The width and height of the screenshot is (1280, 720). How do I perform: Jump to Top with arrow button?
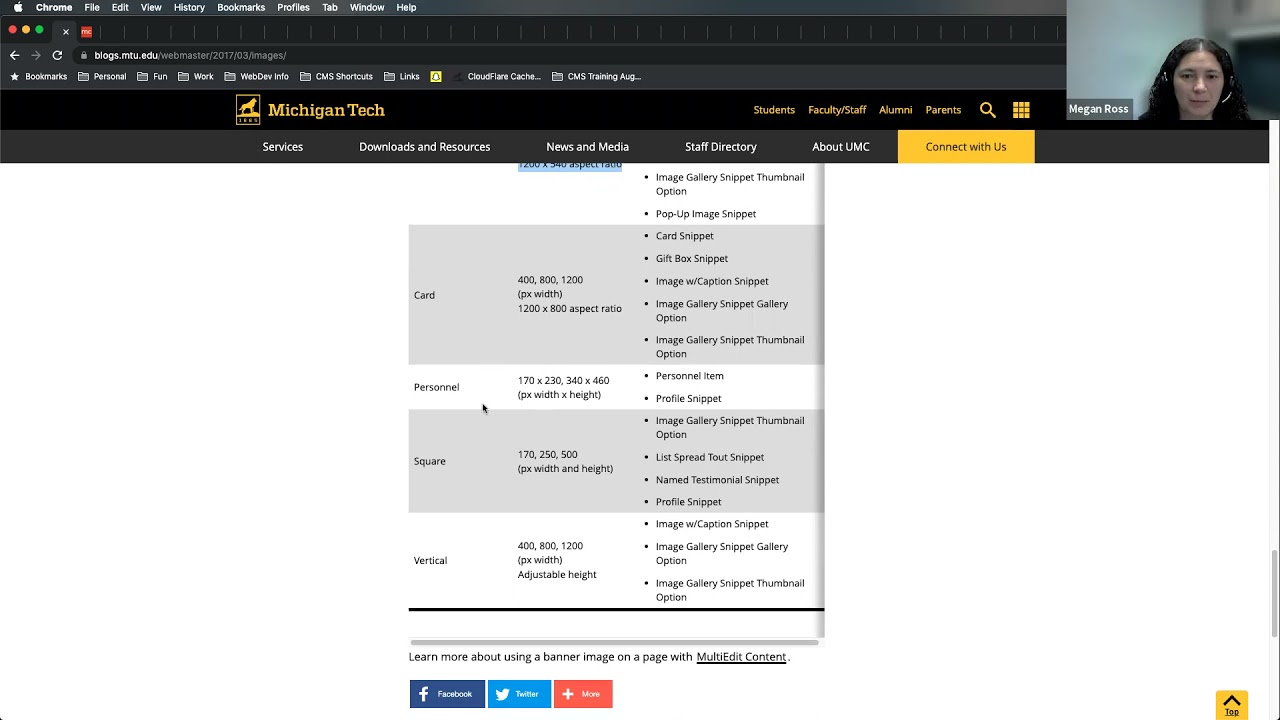pos(1231,705)
